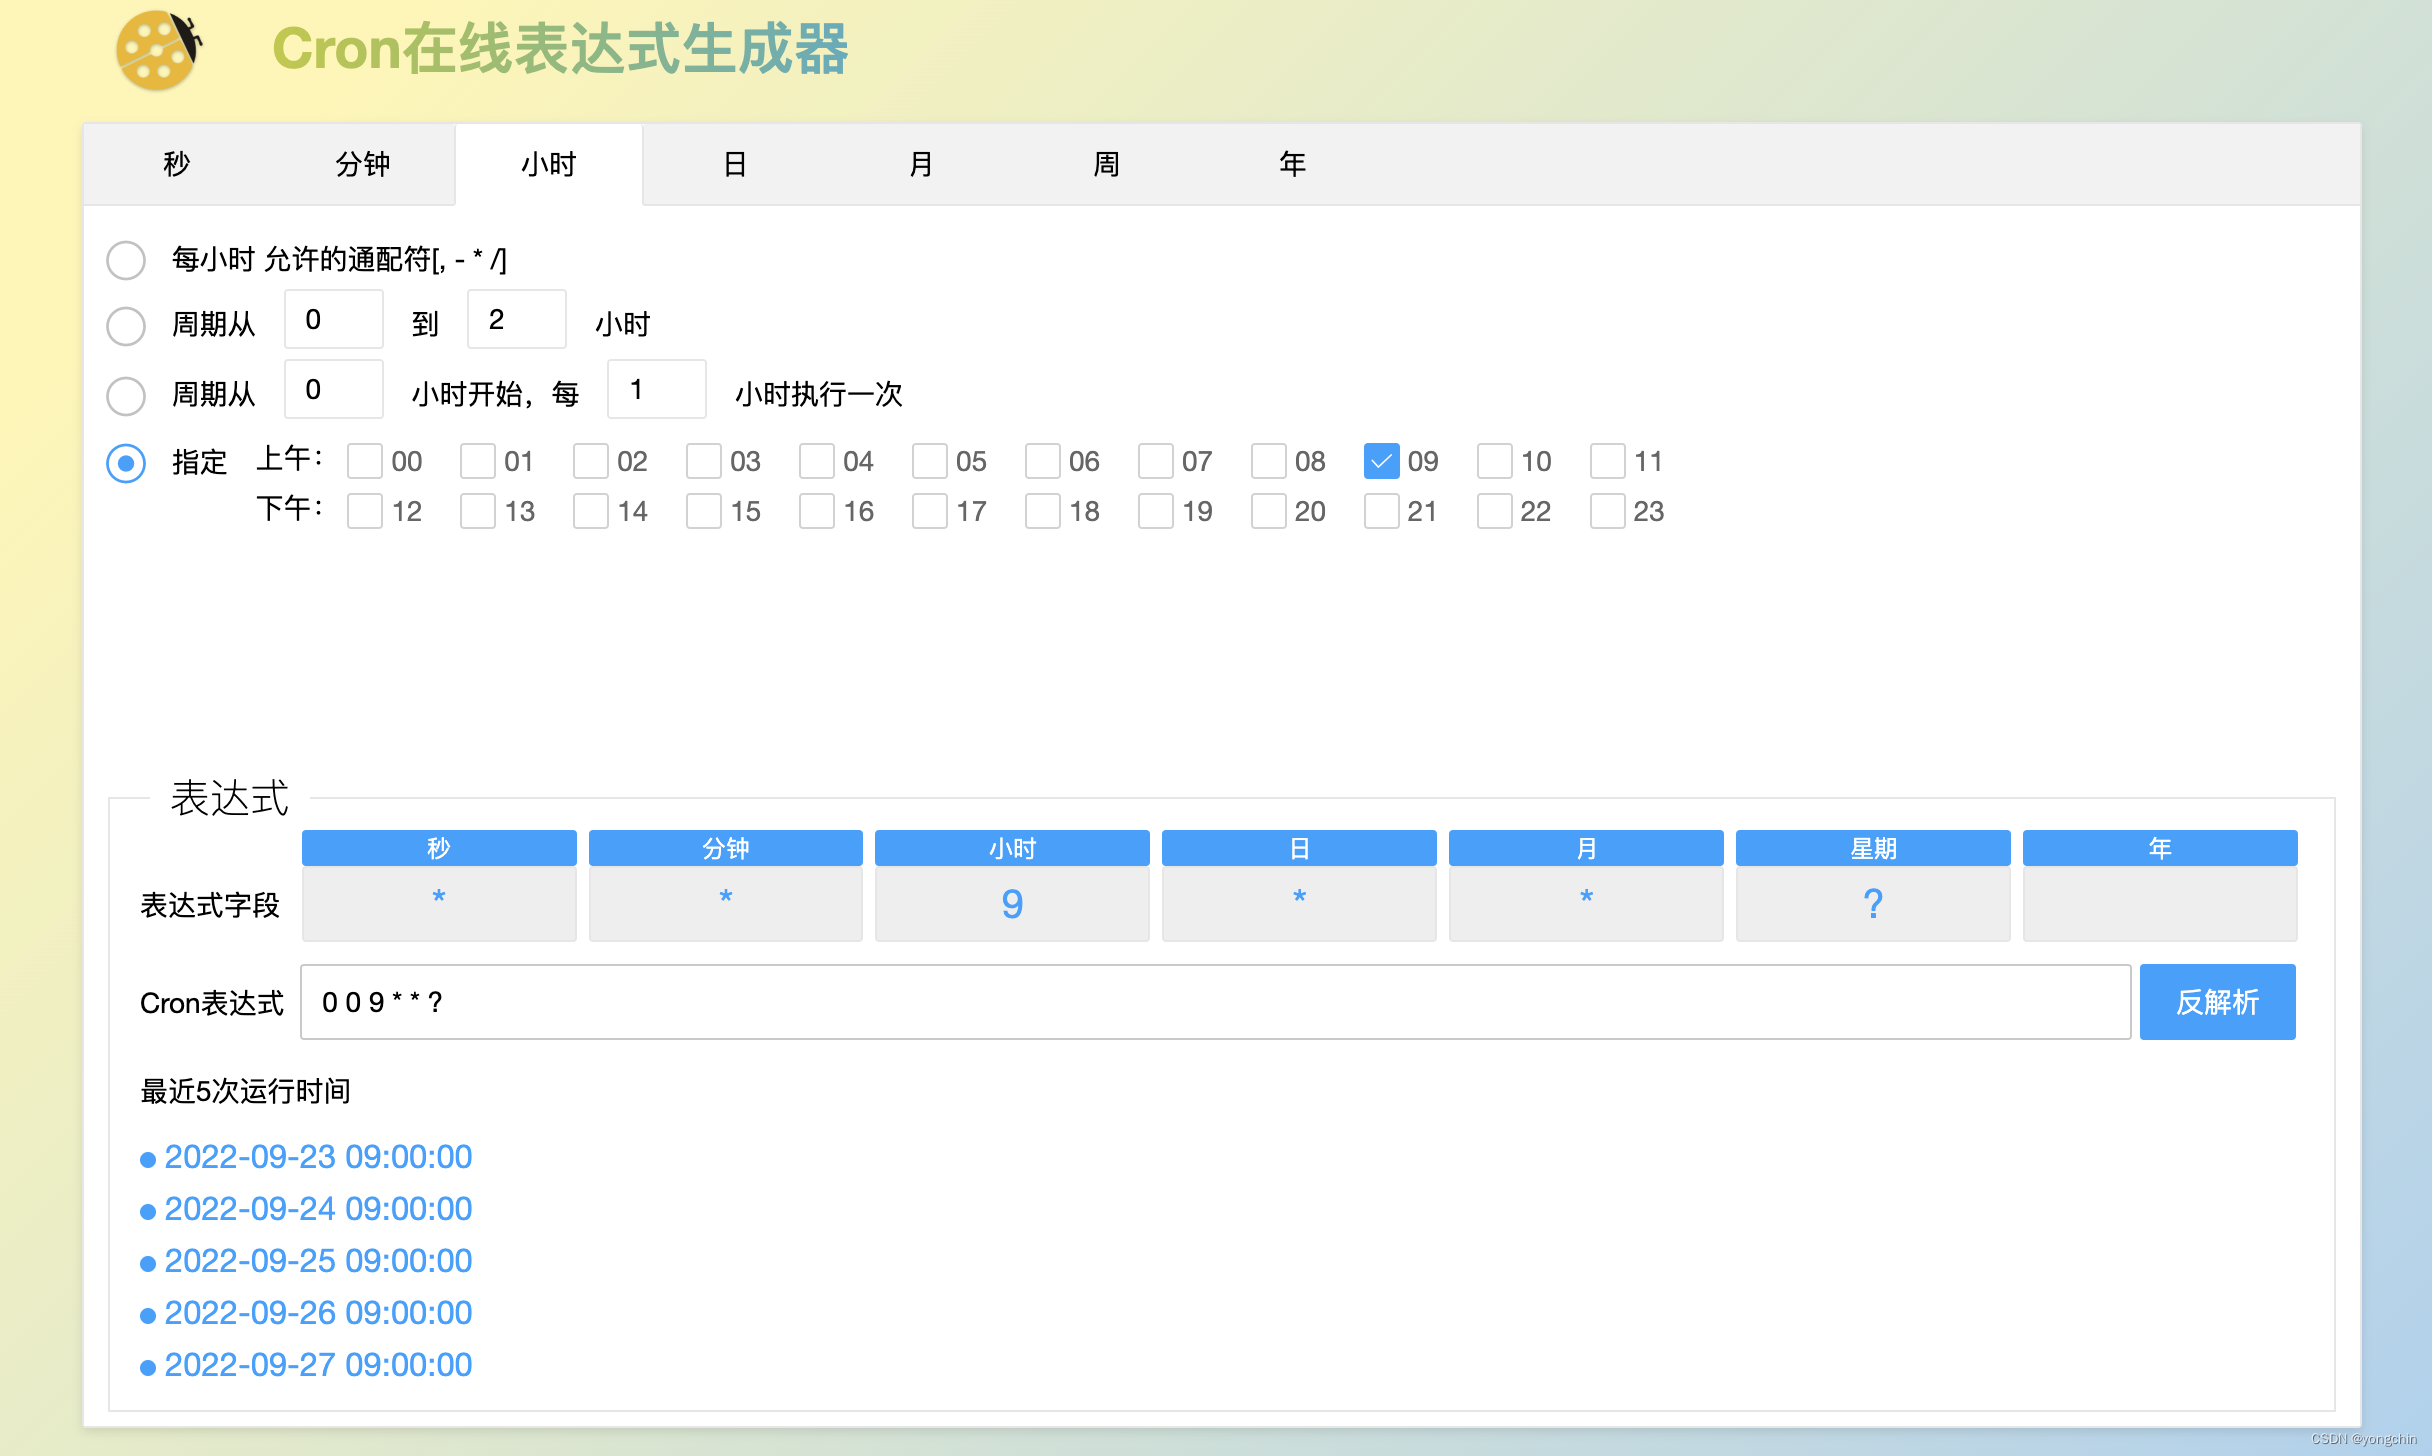
Task: Click run time 2022-09-26 09:00:00
Action: 318,1313
